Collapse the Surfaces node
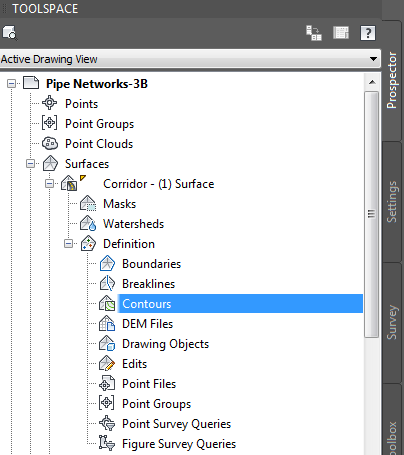Viewport: 404px width, 455px height. [x=31, y=164]
